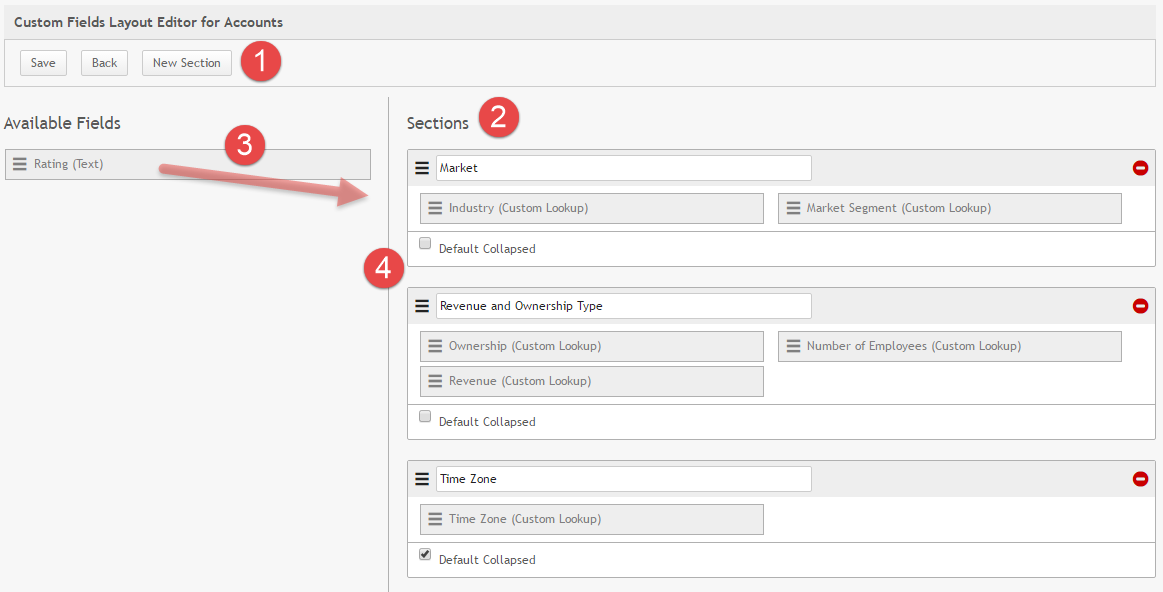Create a New Section
Viewport: 1163px width, 592px height.
pyautogui.click(x=186, y=62)
